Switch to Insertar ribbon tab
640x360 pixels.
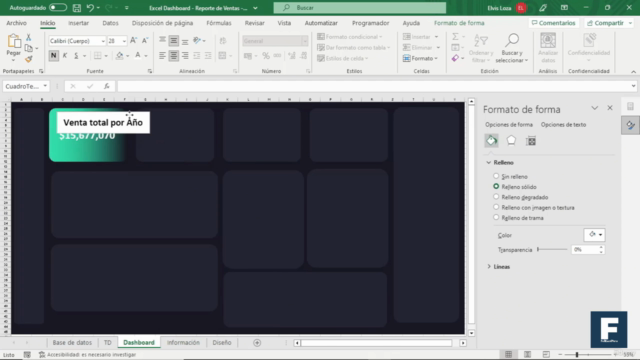coord(78,23)
